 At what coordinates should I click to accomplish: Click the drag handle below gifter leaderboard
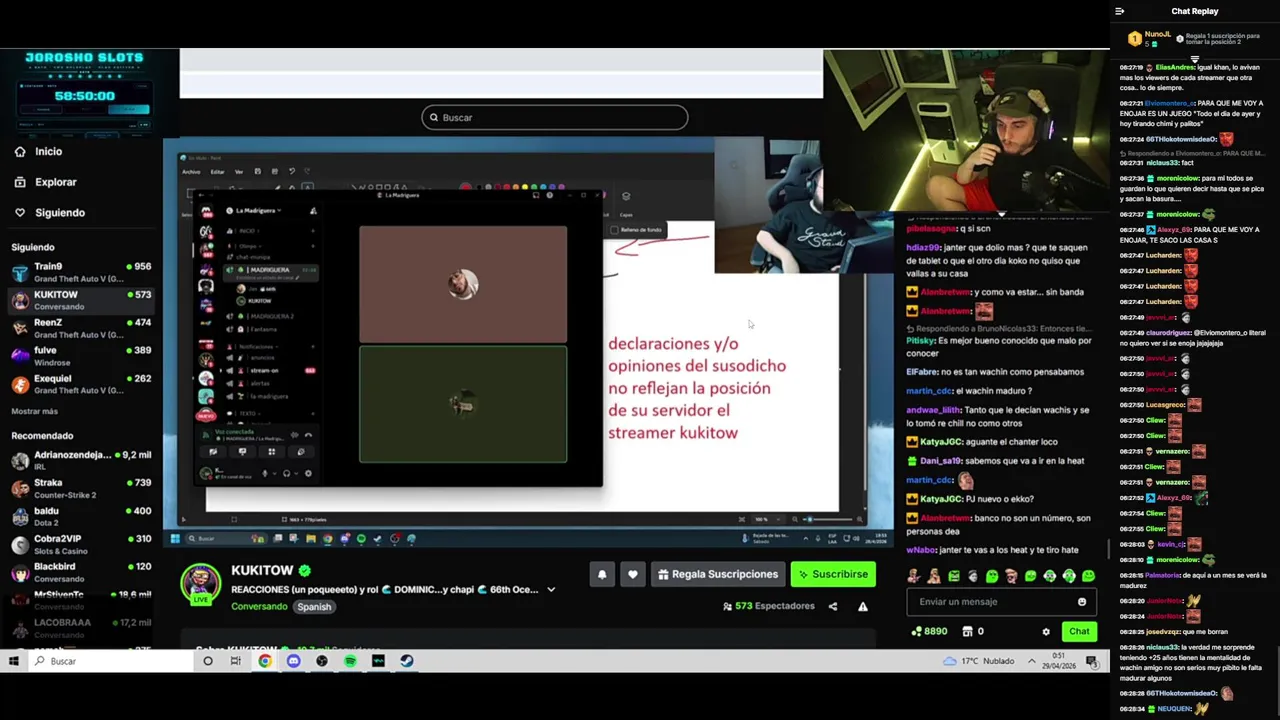(x=1194, y=58)
